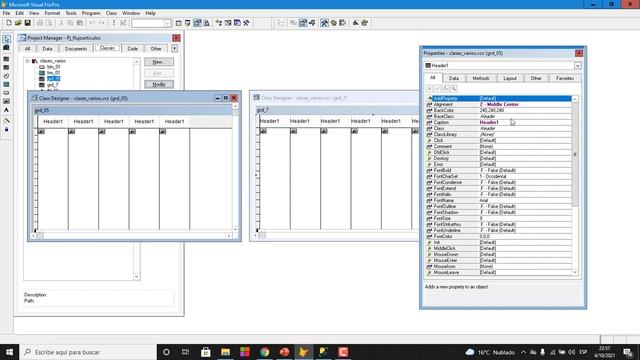
Task: Switch to Other tab in Project Manager
Action: [x=156, y=49]
